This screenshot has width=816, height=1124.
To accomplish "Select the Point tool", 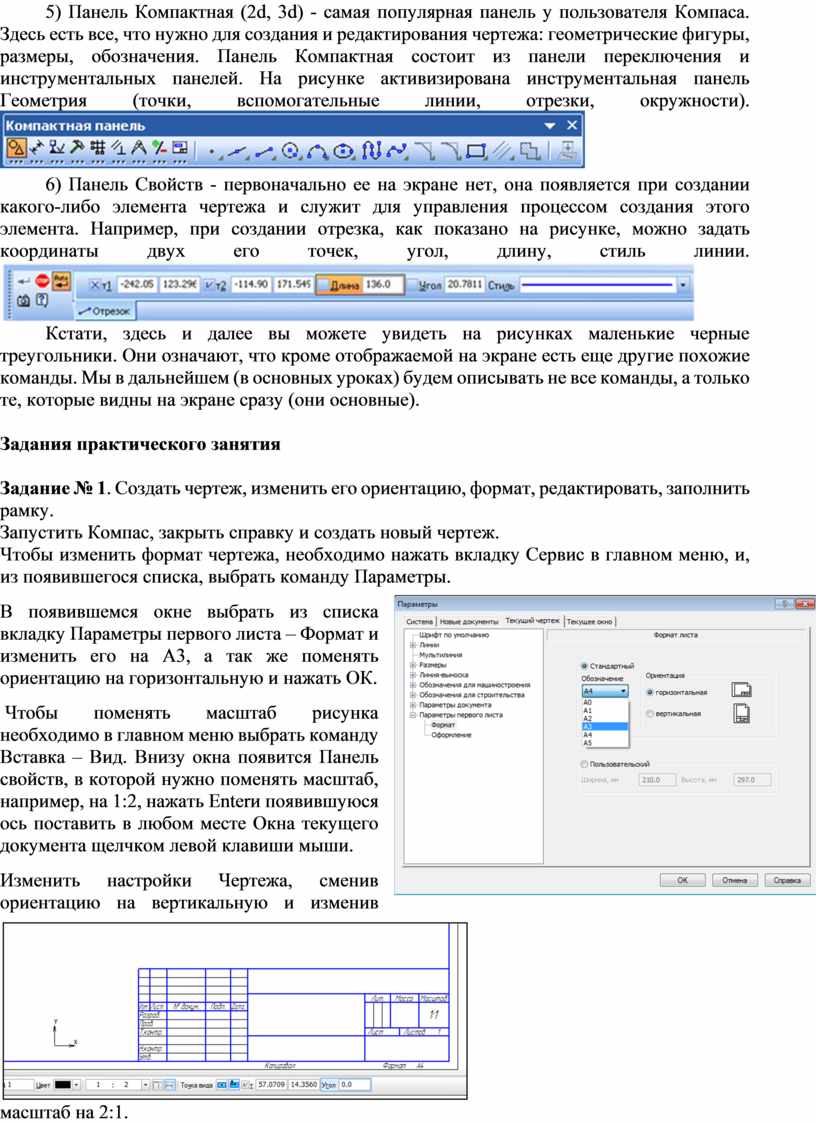I will [x=213, y=151].
